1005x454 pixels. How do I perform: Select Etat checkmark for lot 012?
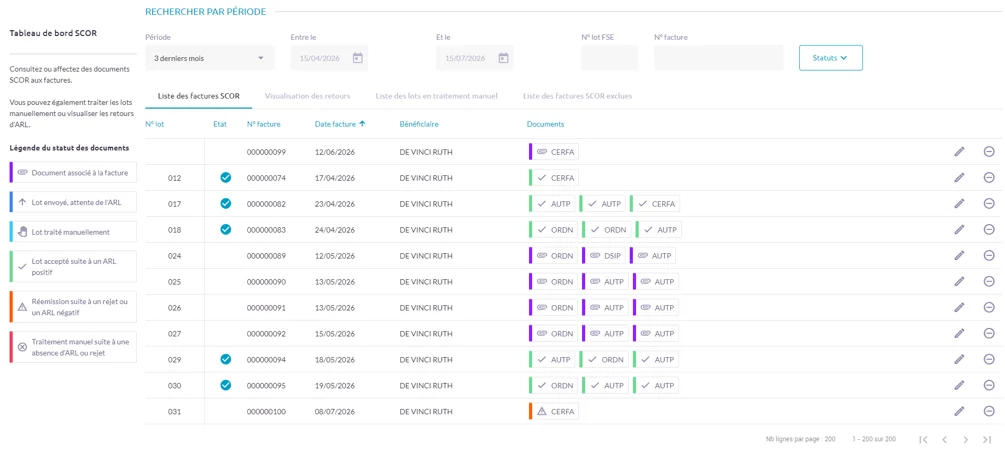point(225,178)
